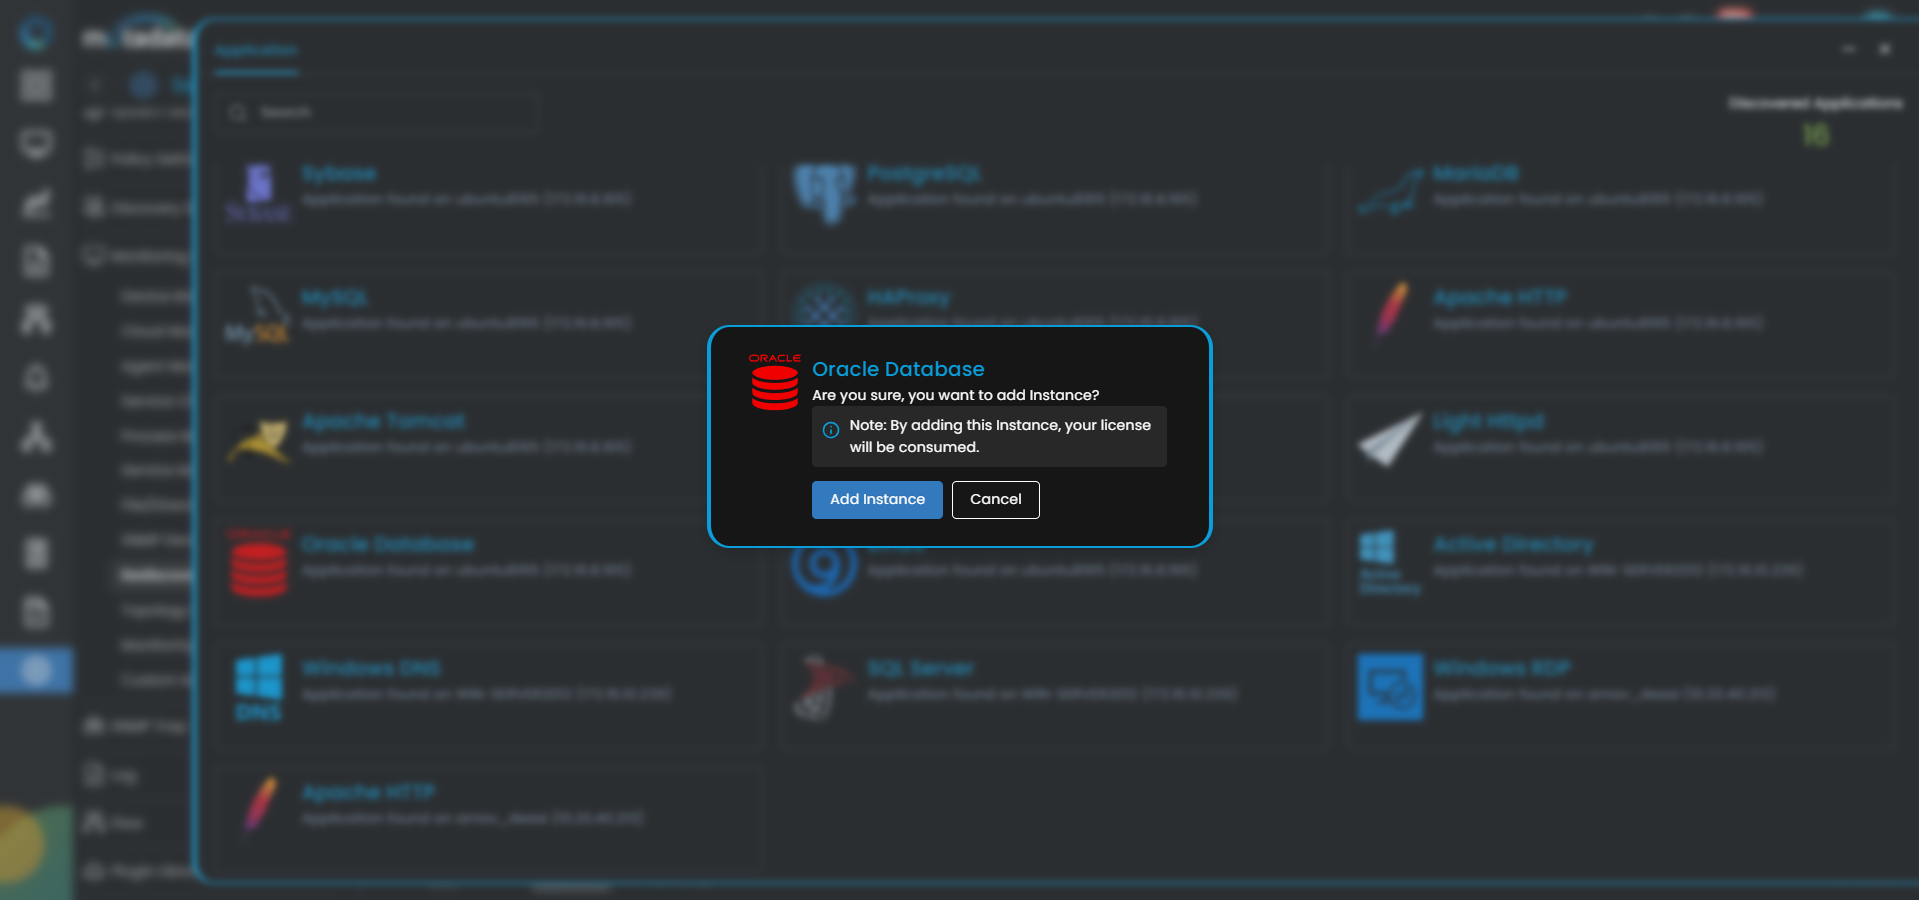Click the Apache Tomcat cat icon
Screen dimensions: 1919x900
tap(258, 440)
